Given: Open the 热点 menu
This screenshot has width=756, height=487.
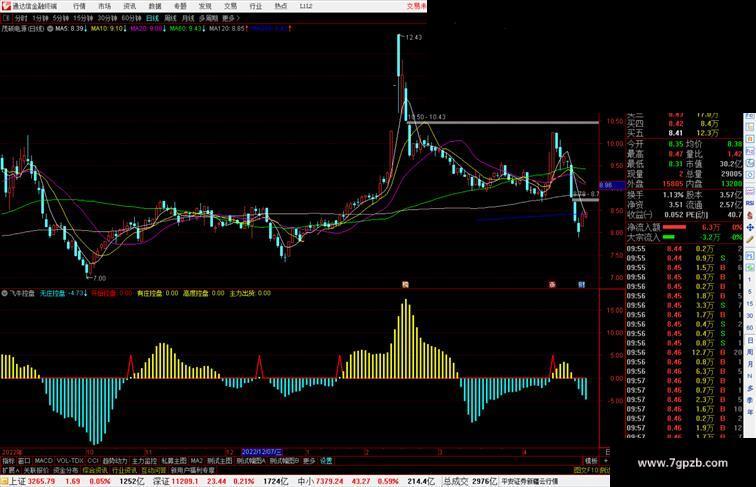Looking at the screenshot, I should click(x=281, y=6).
